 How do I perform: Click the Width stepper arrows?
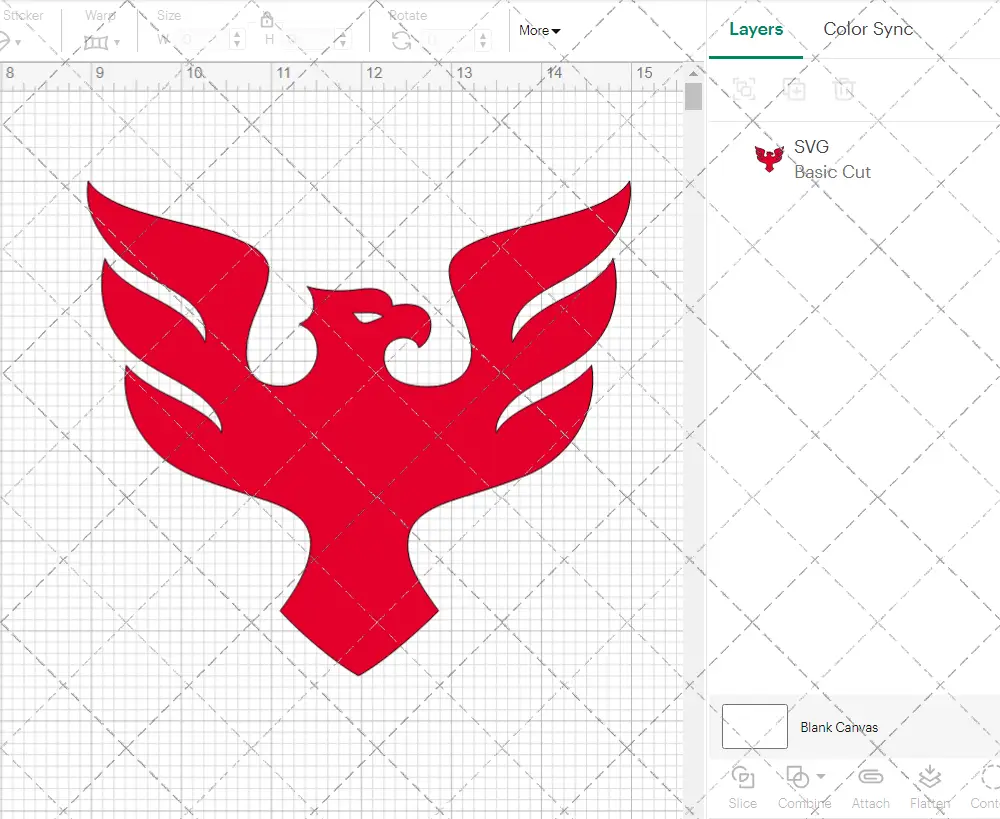point(237,40)
